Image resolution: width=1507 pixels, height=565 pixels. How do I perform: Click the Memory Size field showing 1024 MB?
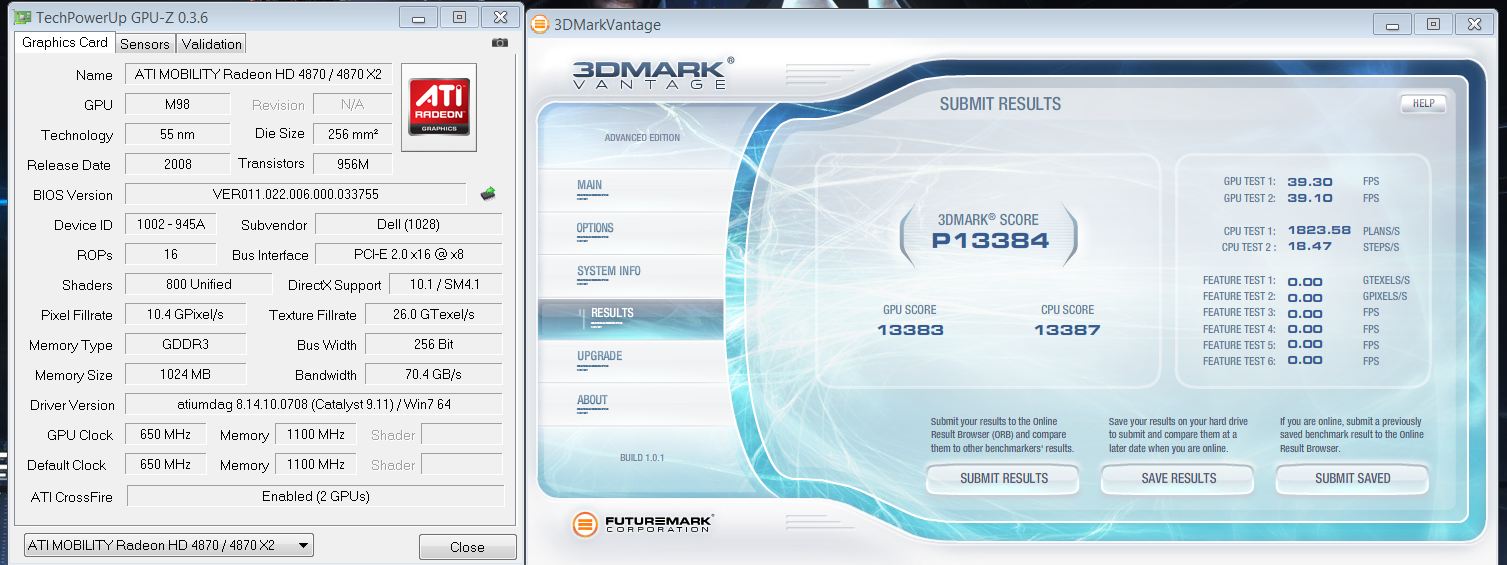click(185, 374)
